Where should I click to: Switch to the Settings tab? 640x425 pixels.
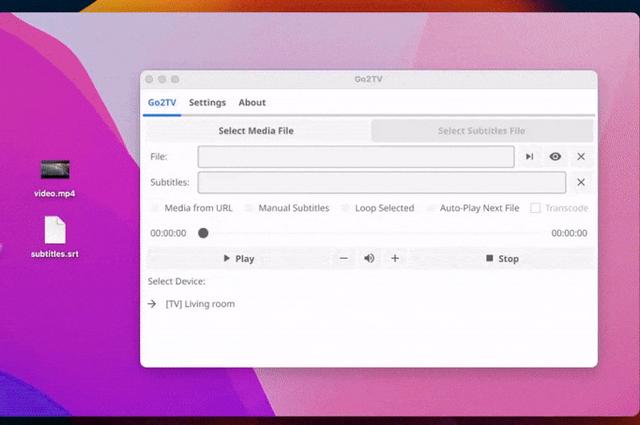coord(207,102)
